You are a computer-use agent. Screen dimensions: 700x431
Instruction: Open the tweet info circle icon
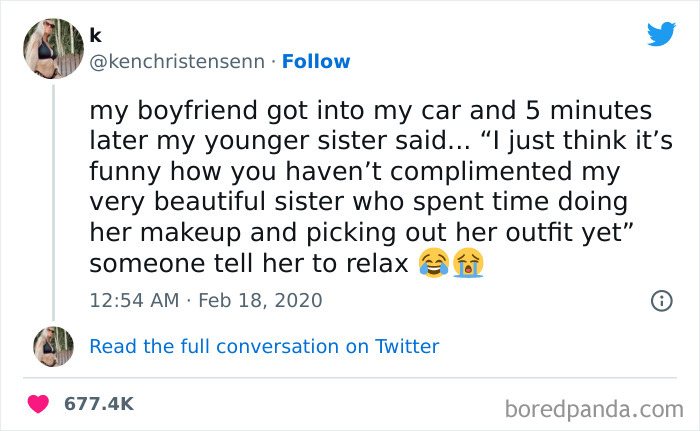point(660,299)
